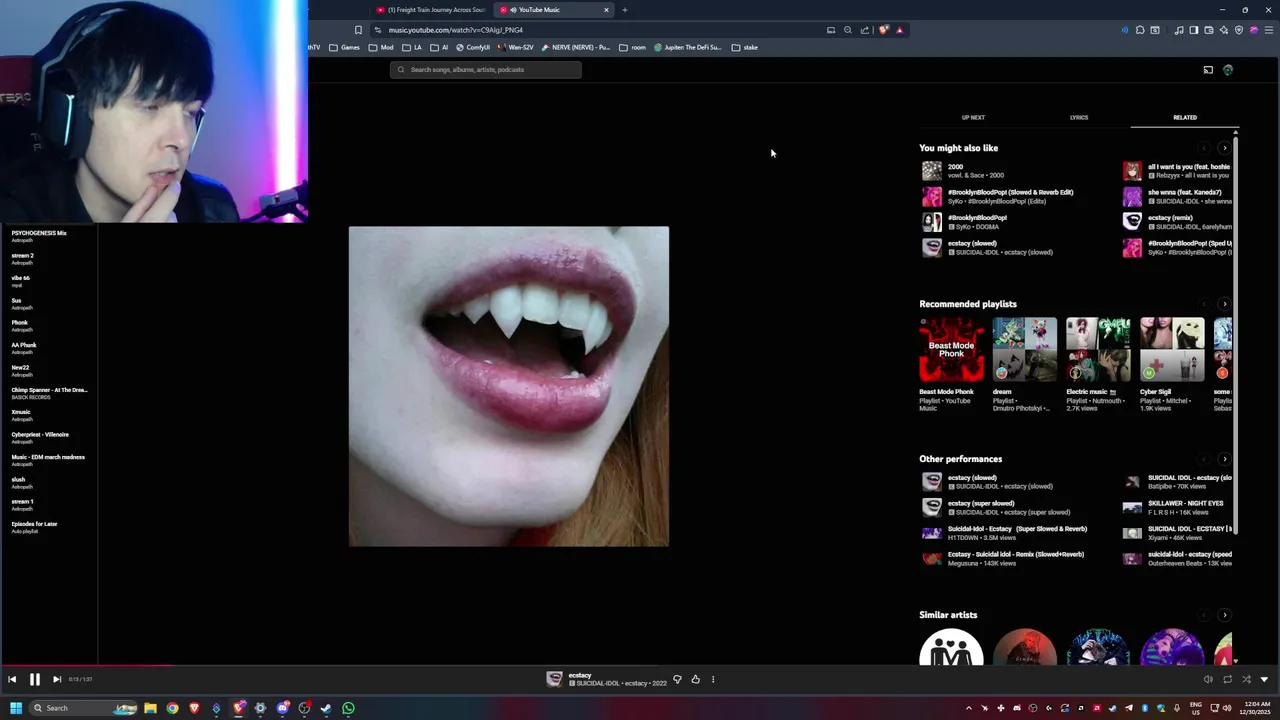Viewport: 1280px width, 720px height.
Task: Skip to the next track
Action: [57, 679]
